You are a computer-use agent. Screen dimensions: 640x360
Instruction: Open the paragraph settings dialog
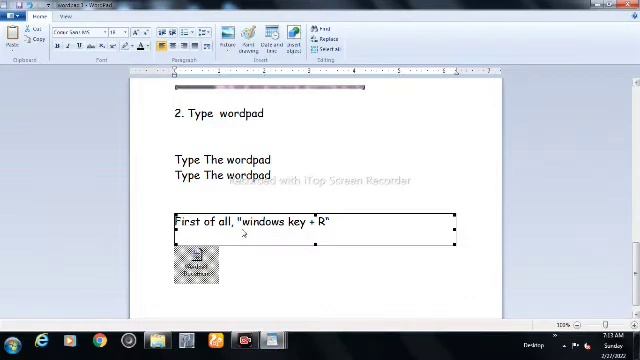(207, 46)
